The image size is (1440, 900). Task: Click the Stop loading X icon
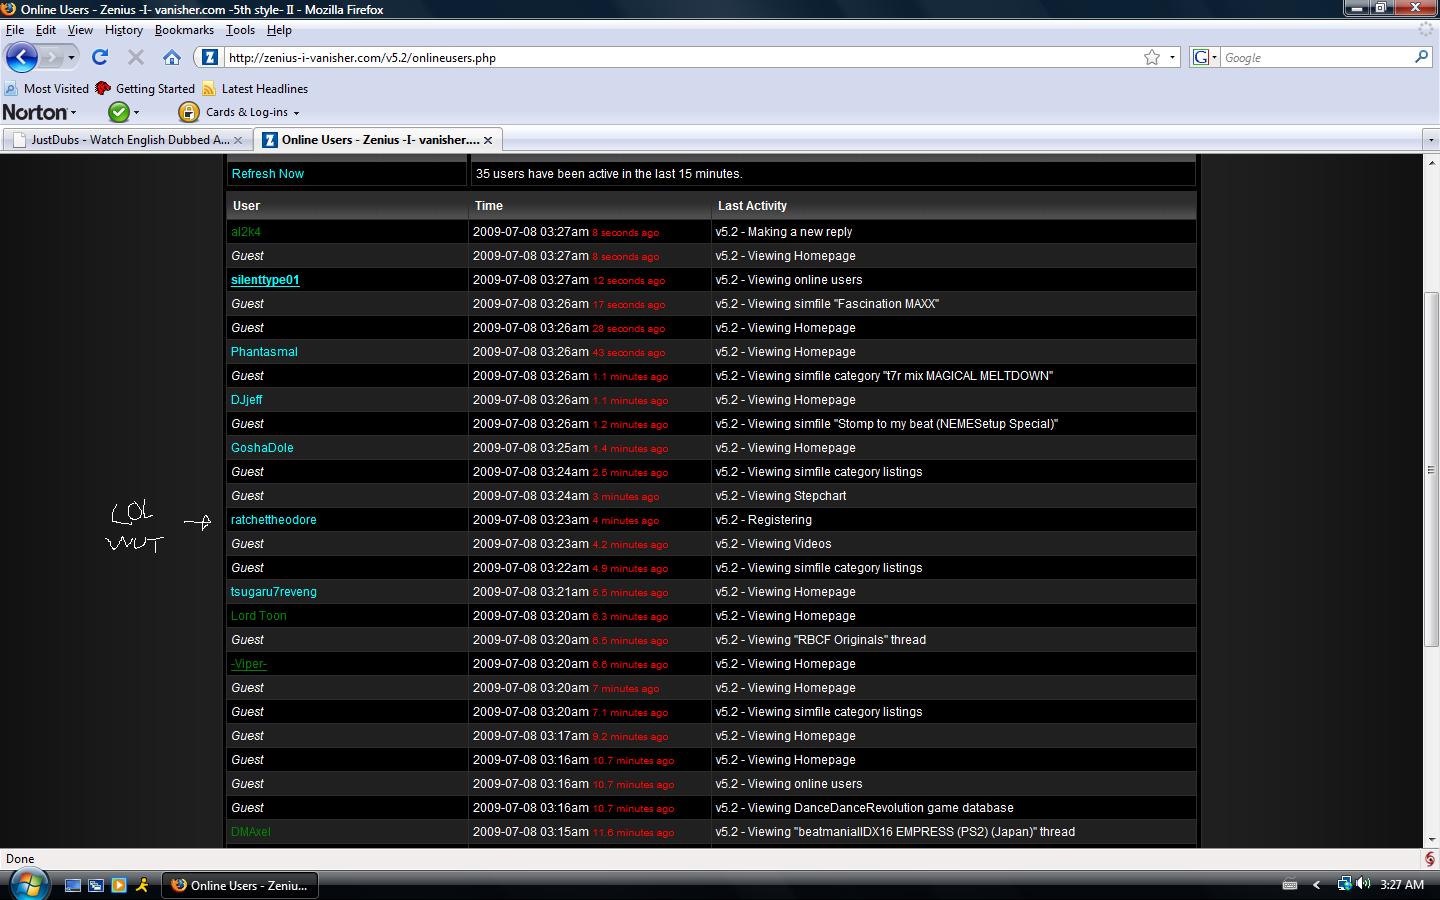(x=136, y=57)
